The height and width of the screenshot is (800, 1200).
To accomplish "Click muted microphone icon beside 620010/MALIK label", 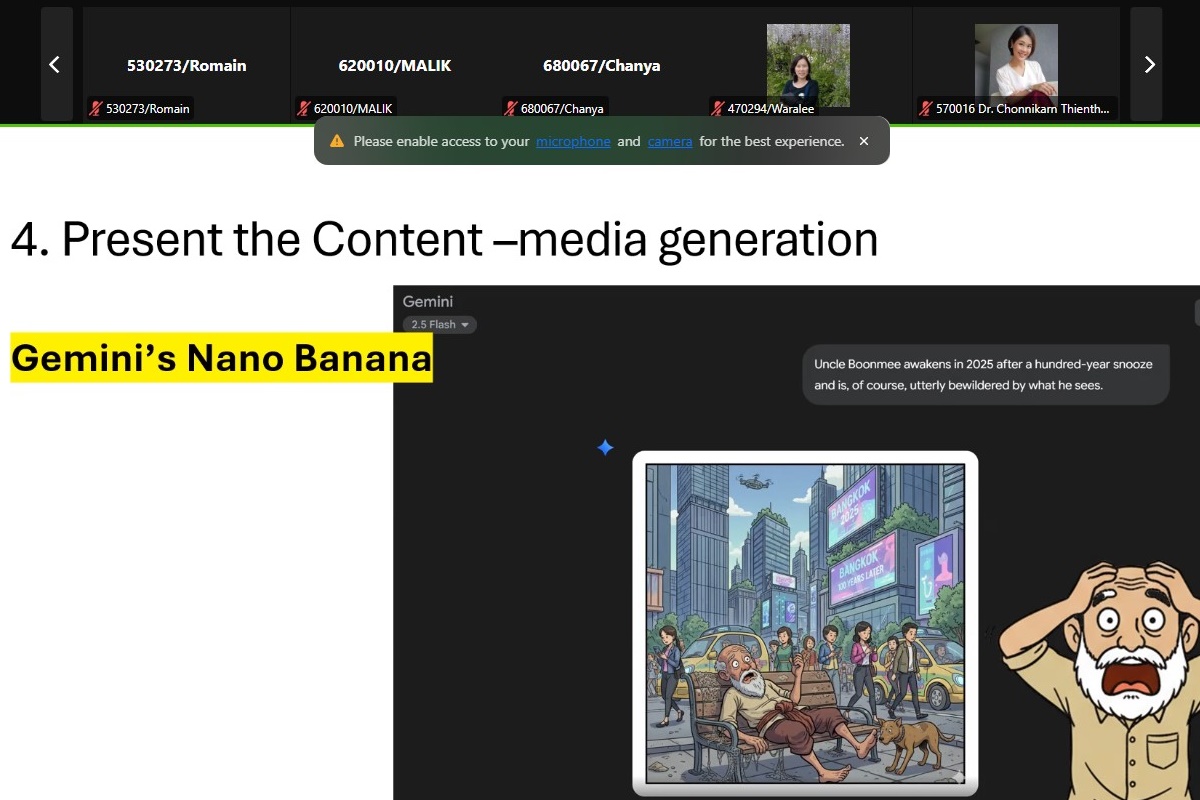I will point(304,109).
